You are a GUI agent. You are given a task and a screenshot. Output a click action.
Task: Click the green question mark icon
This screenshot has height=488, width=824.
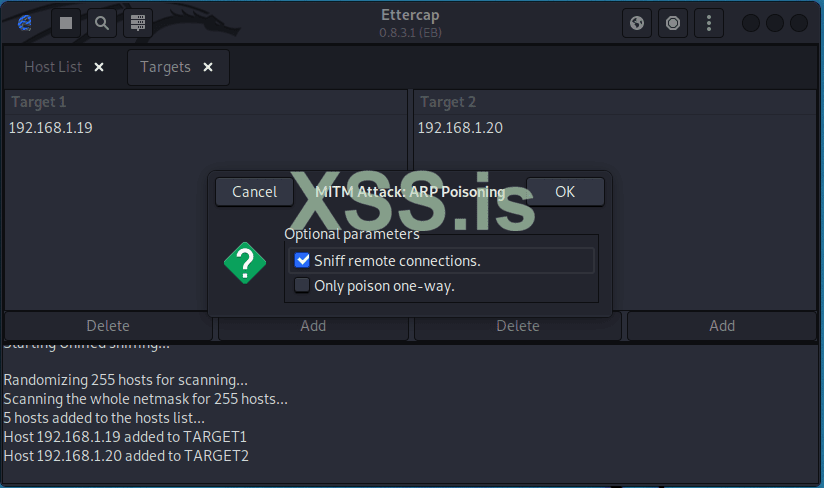tap(245, 263)
